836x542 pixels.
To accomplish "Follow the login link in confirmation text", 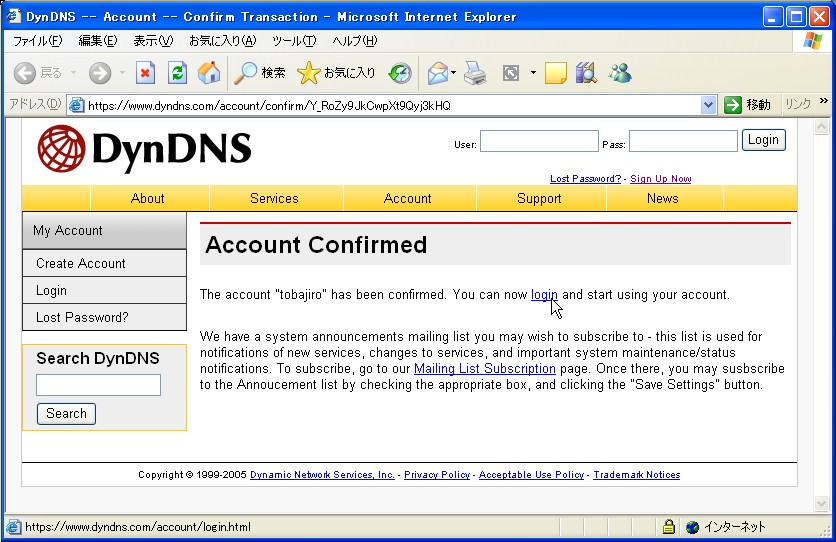I will 544,295.
